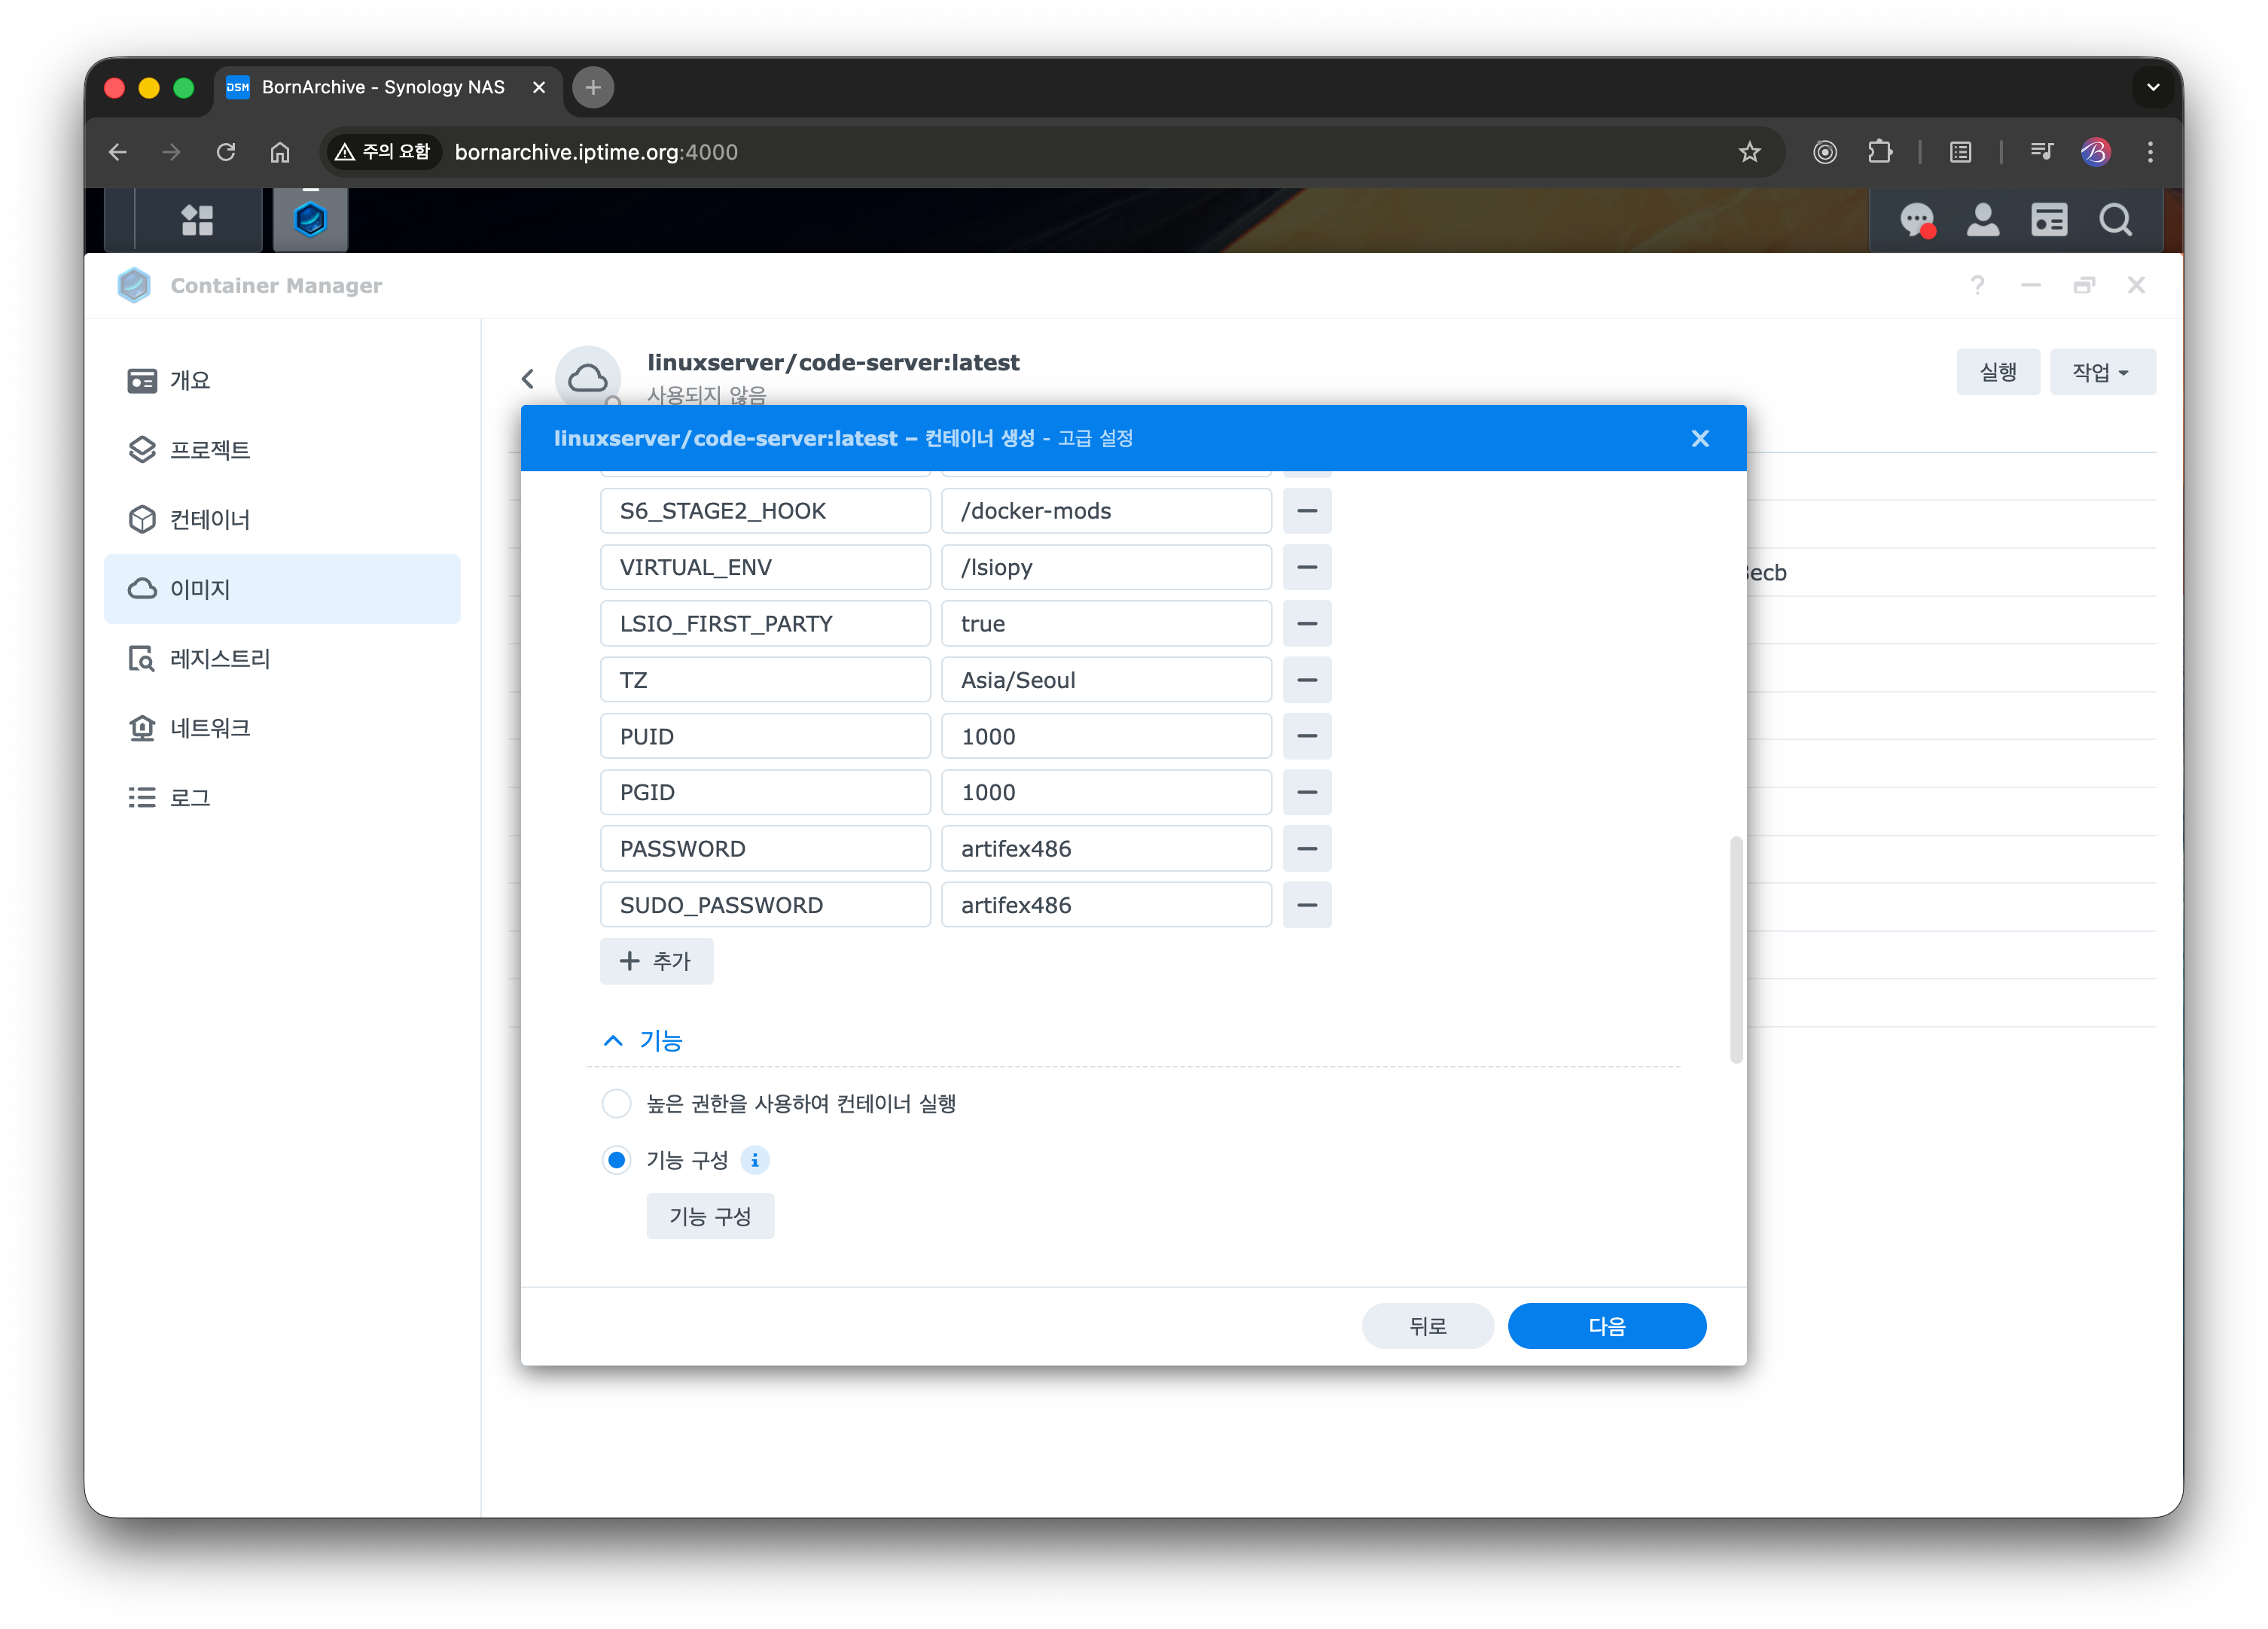Open the DSM widgets panel icon
Image resolution: width=2268 pixels, height=1629 pixels.
click(x=2048, y=220)
